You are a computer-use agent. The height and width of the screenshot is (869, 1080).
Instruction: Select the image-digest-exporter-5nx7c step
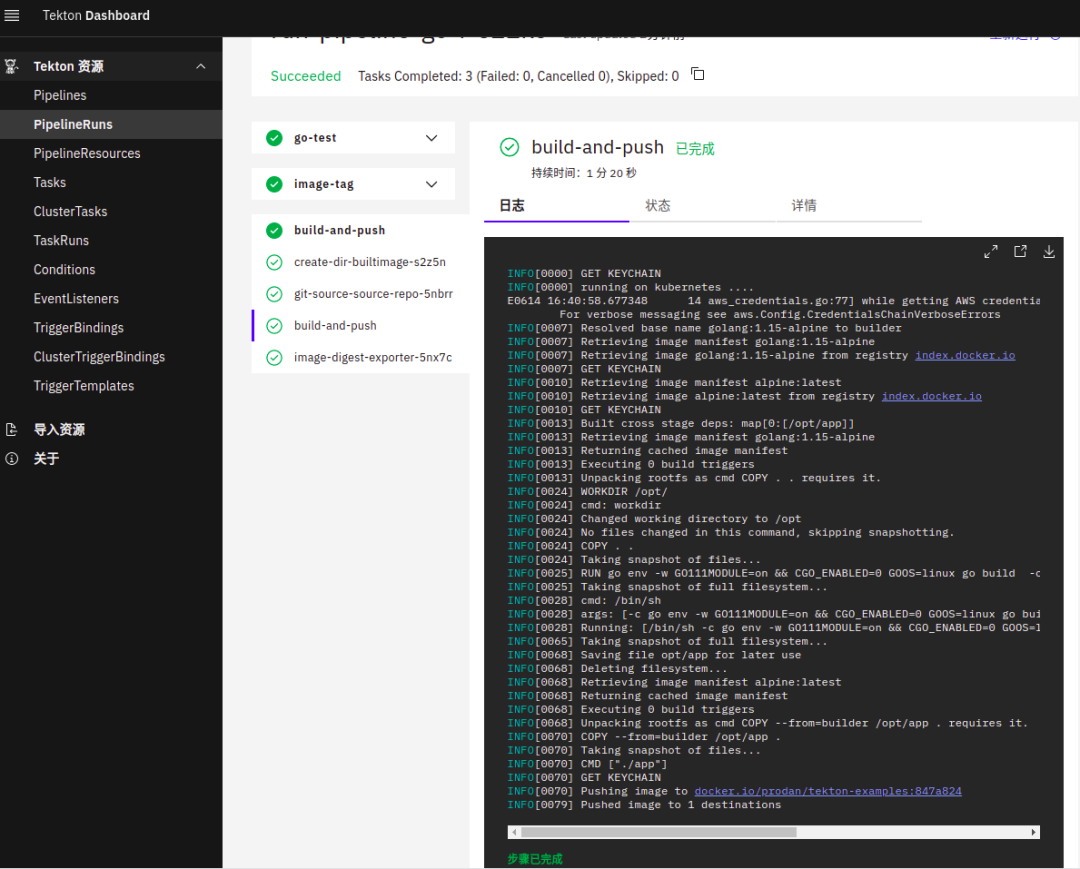click(372, 357)
